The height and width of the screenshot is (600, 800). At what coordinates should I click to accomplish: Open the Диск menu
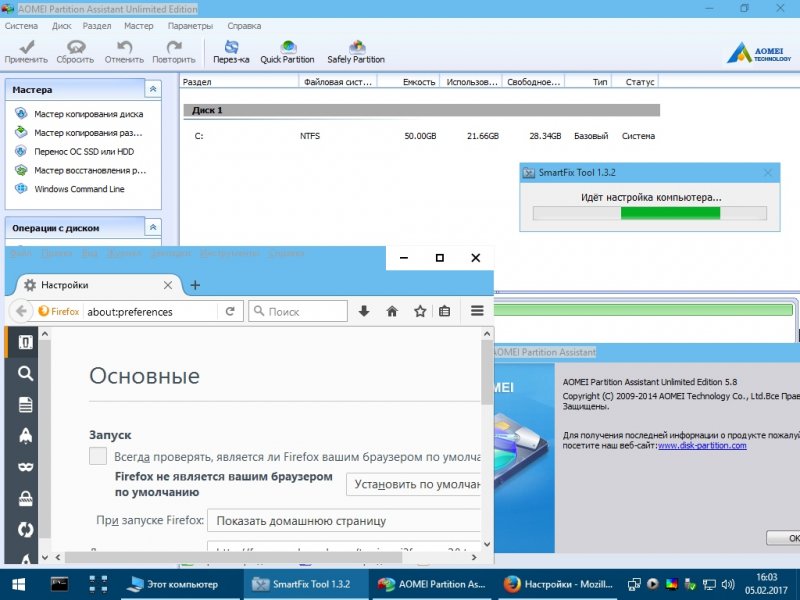point(61,26)
